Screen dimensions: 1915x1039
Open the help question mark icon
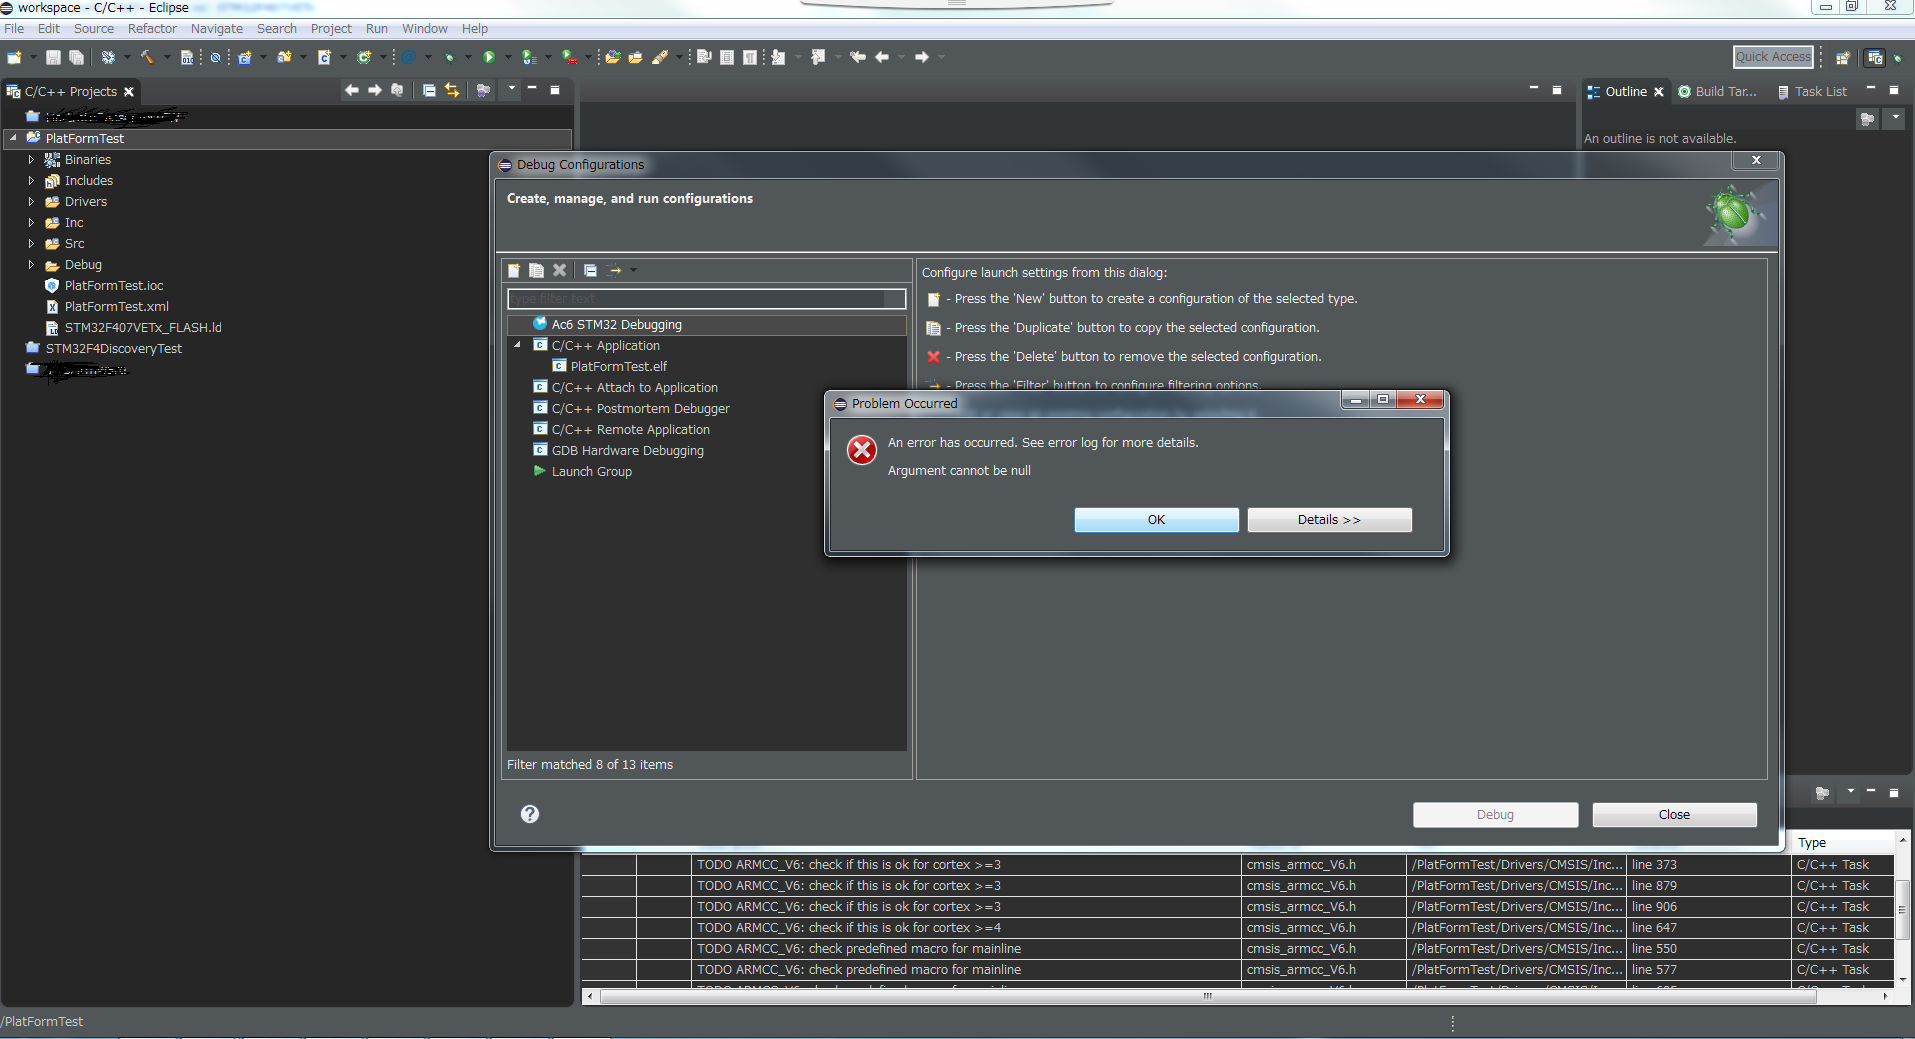(530, 814)
